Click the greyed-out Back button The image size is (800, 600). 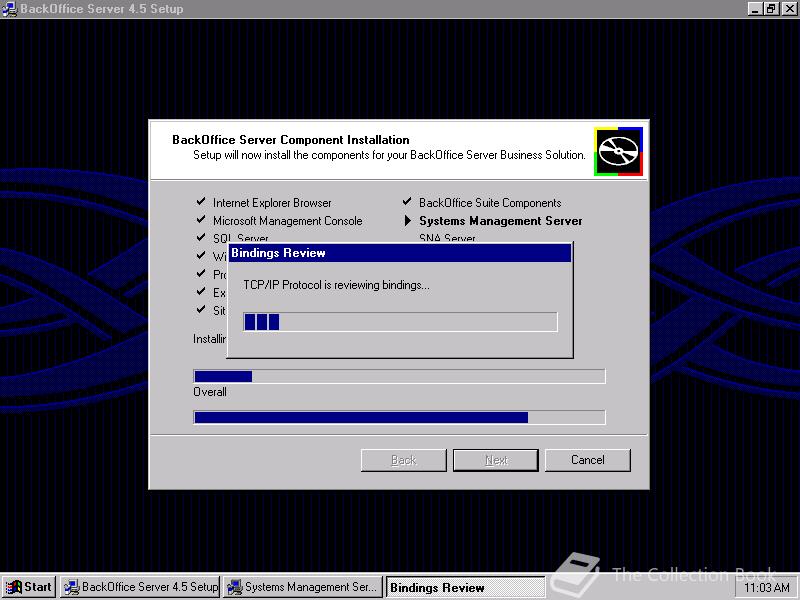pos(404,460)
